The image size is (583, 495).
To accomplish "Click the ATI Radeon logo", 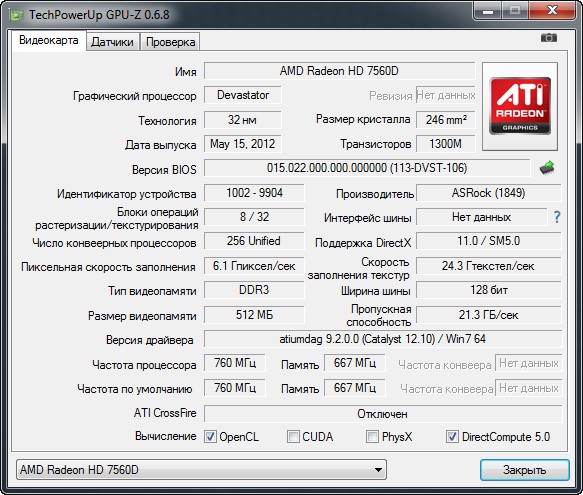I will pos(520,106).
